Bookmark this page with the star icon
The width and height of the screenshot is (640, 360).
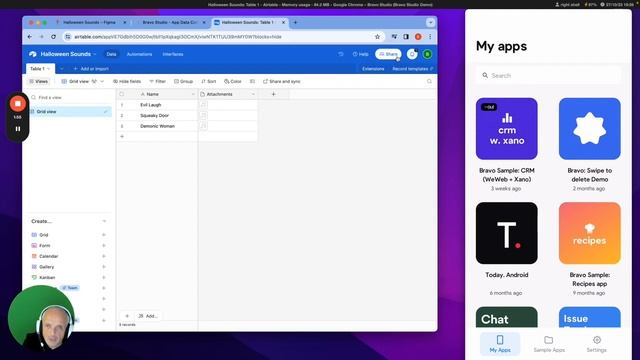(377, 37)
